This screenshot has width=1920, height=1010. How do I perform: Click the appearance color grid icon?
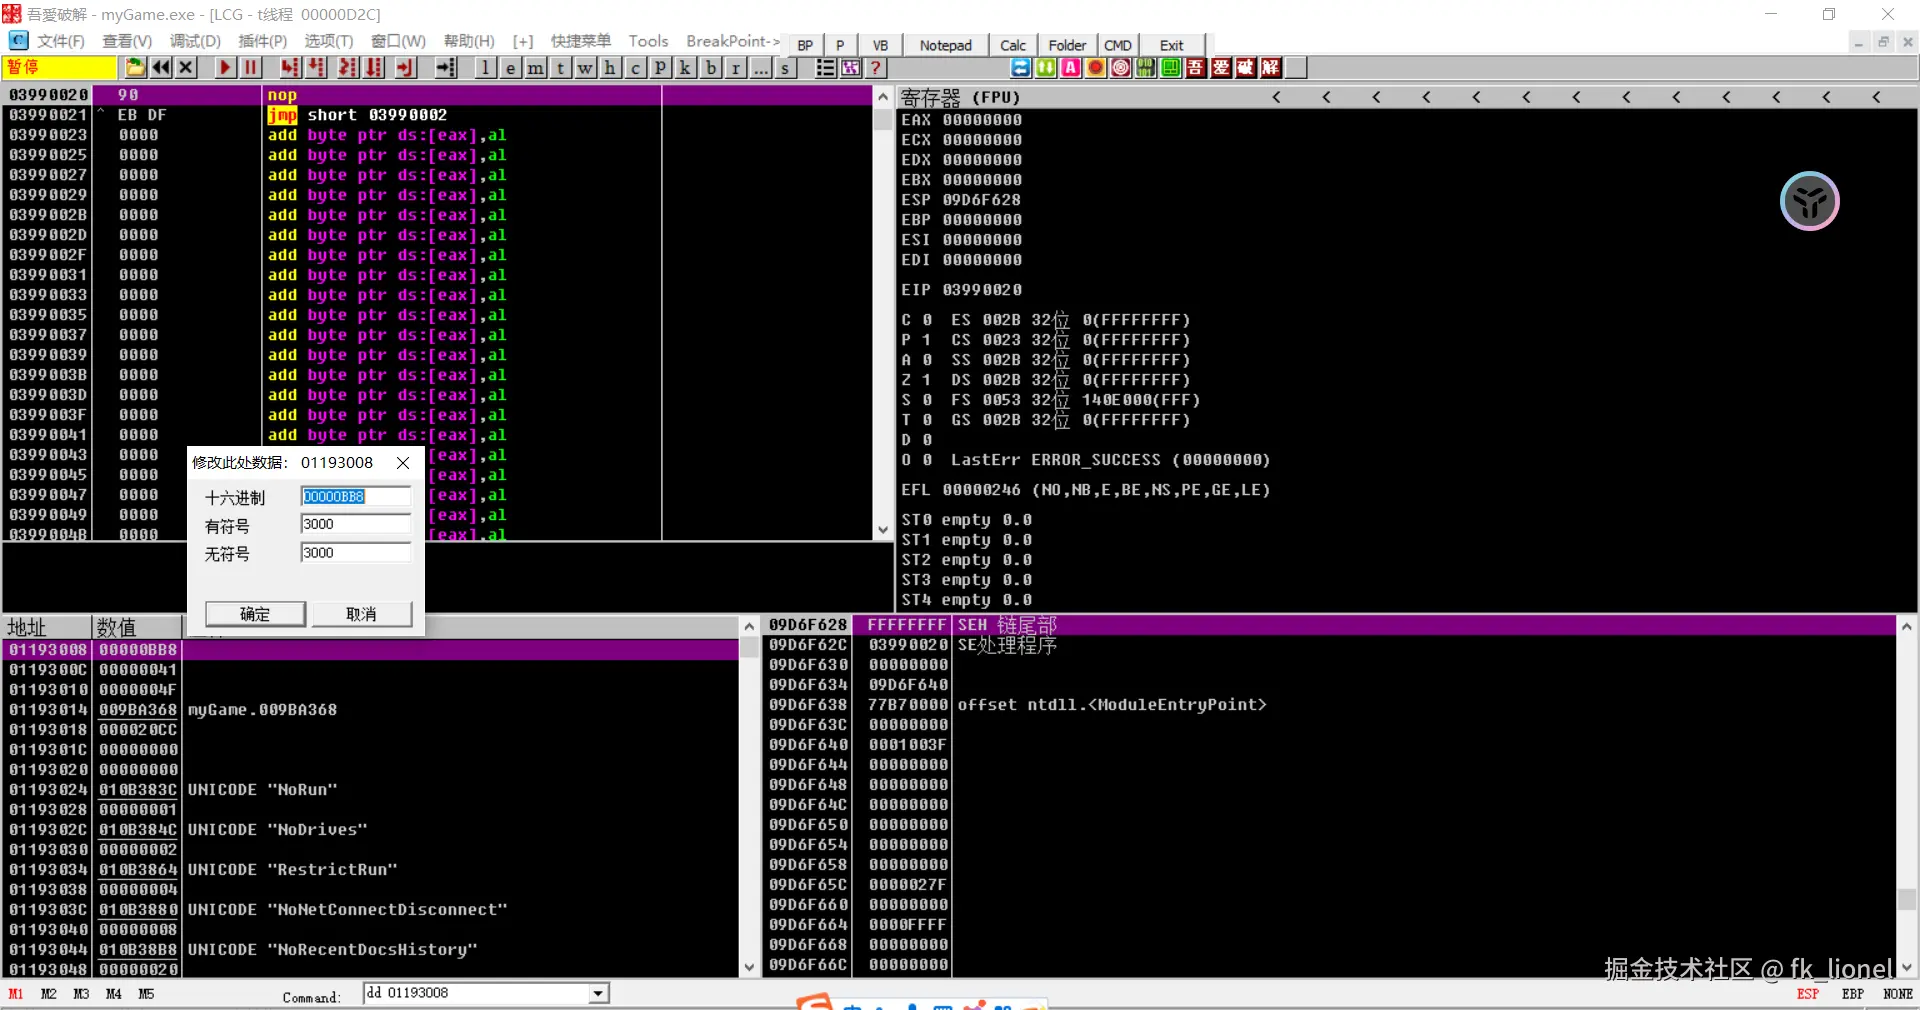(851, 67)
